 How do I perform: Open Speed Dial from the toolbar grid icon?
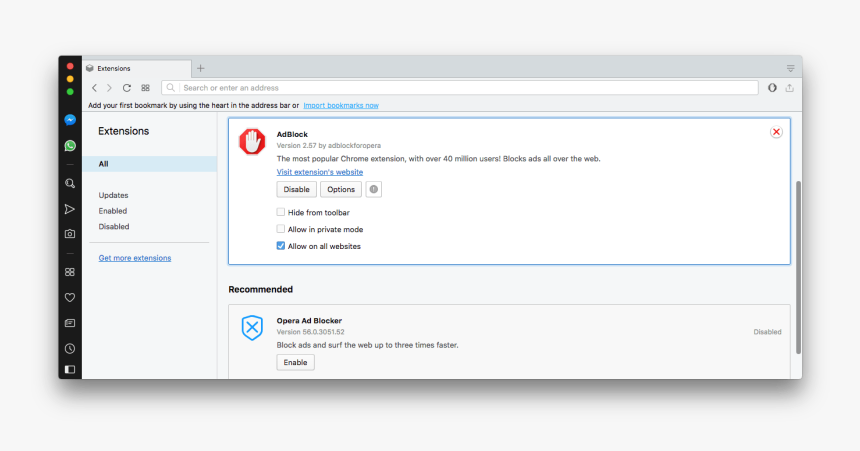click(x=145, y=88)
